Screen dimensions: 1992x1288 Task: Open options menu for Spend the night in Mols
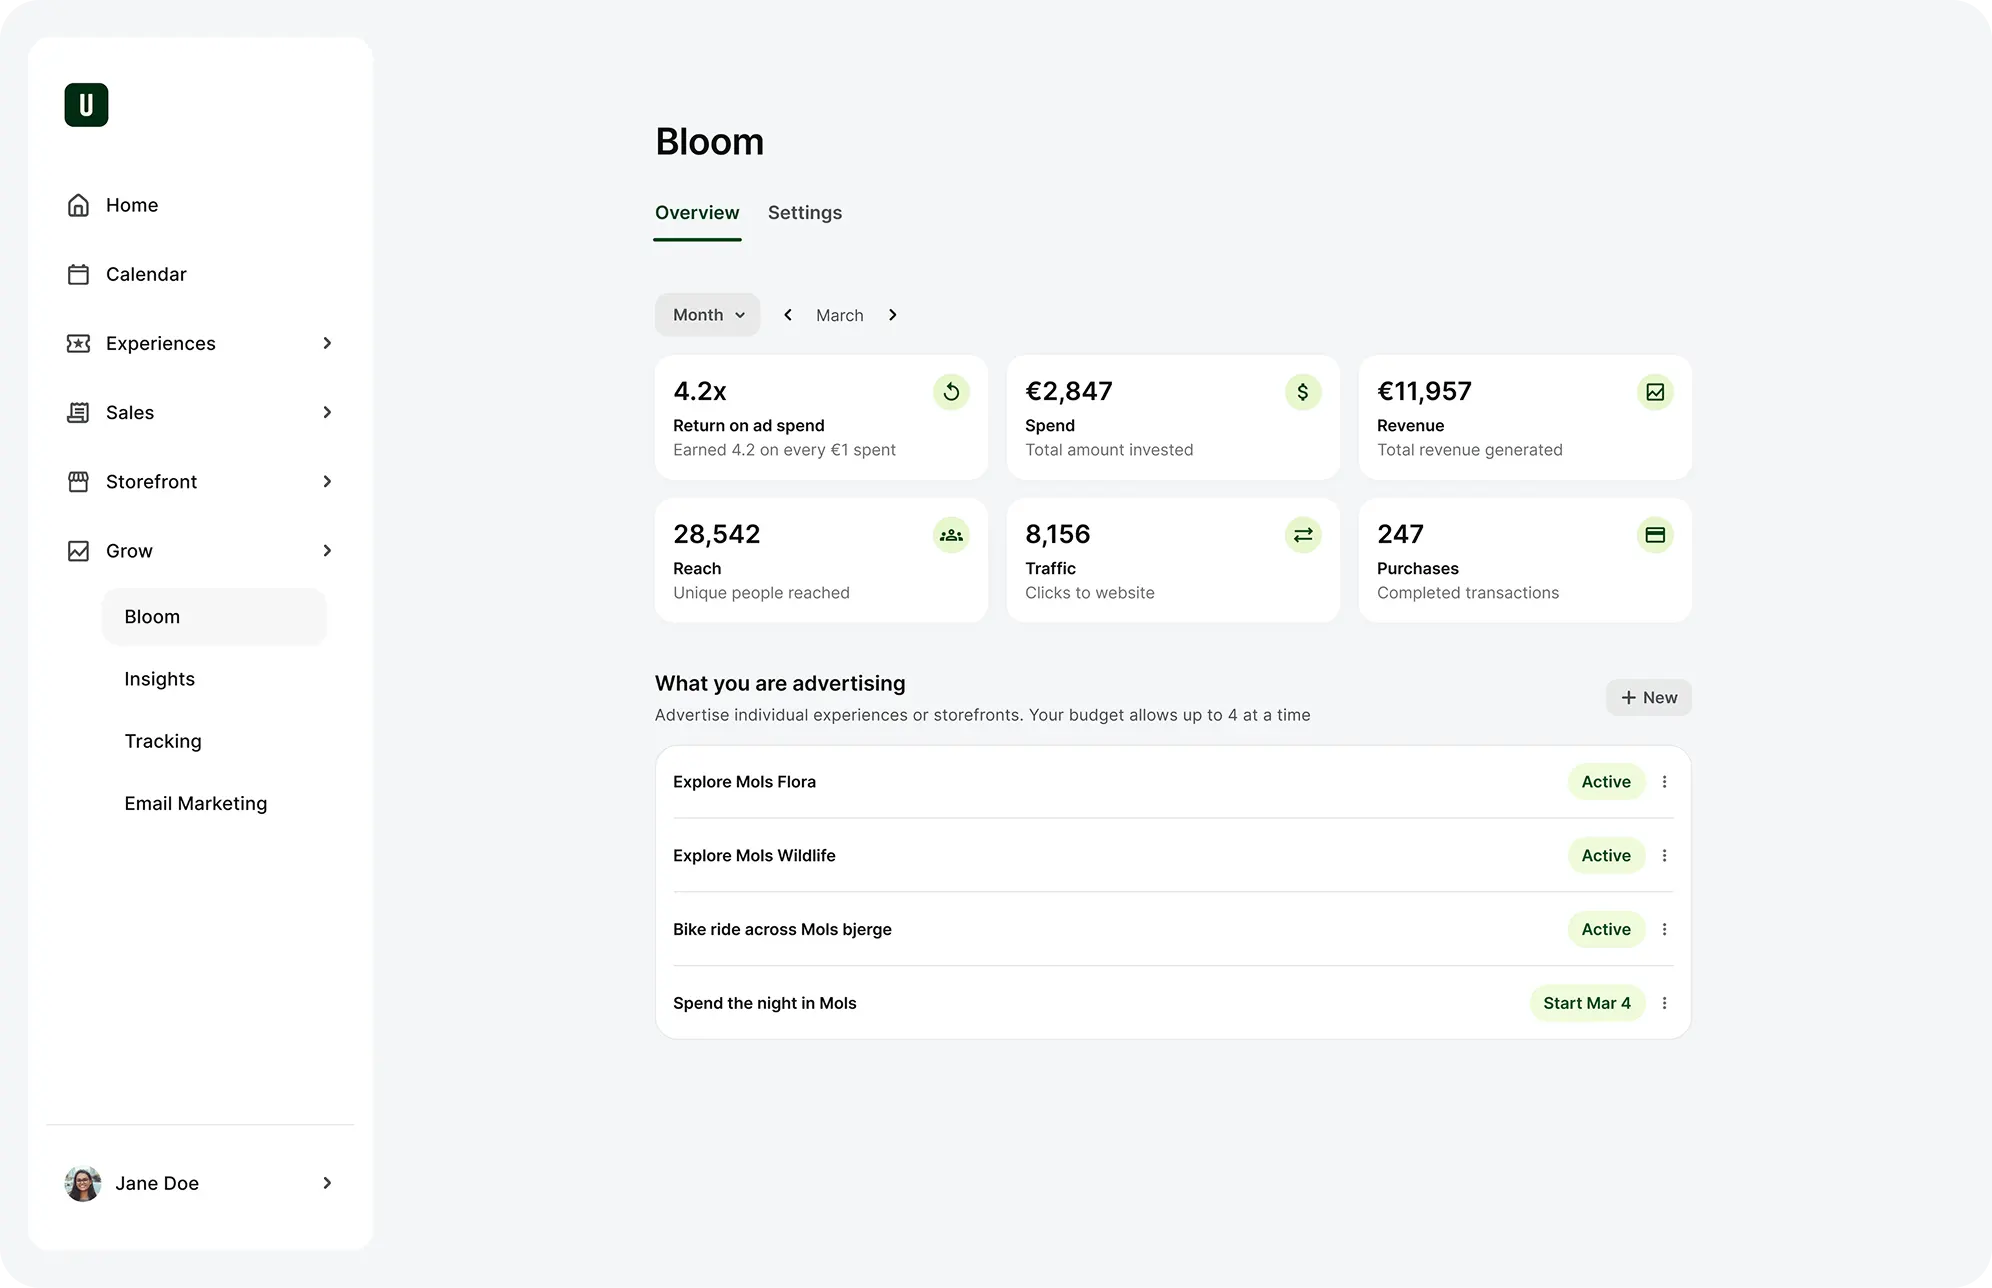(1664, 1003)
